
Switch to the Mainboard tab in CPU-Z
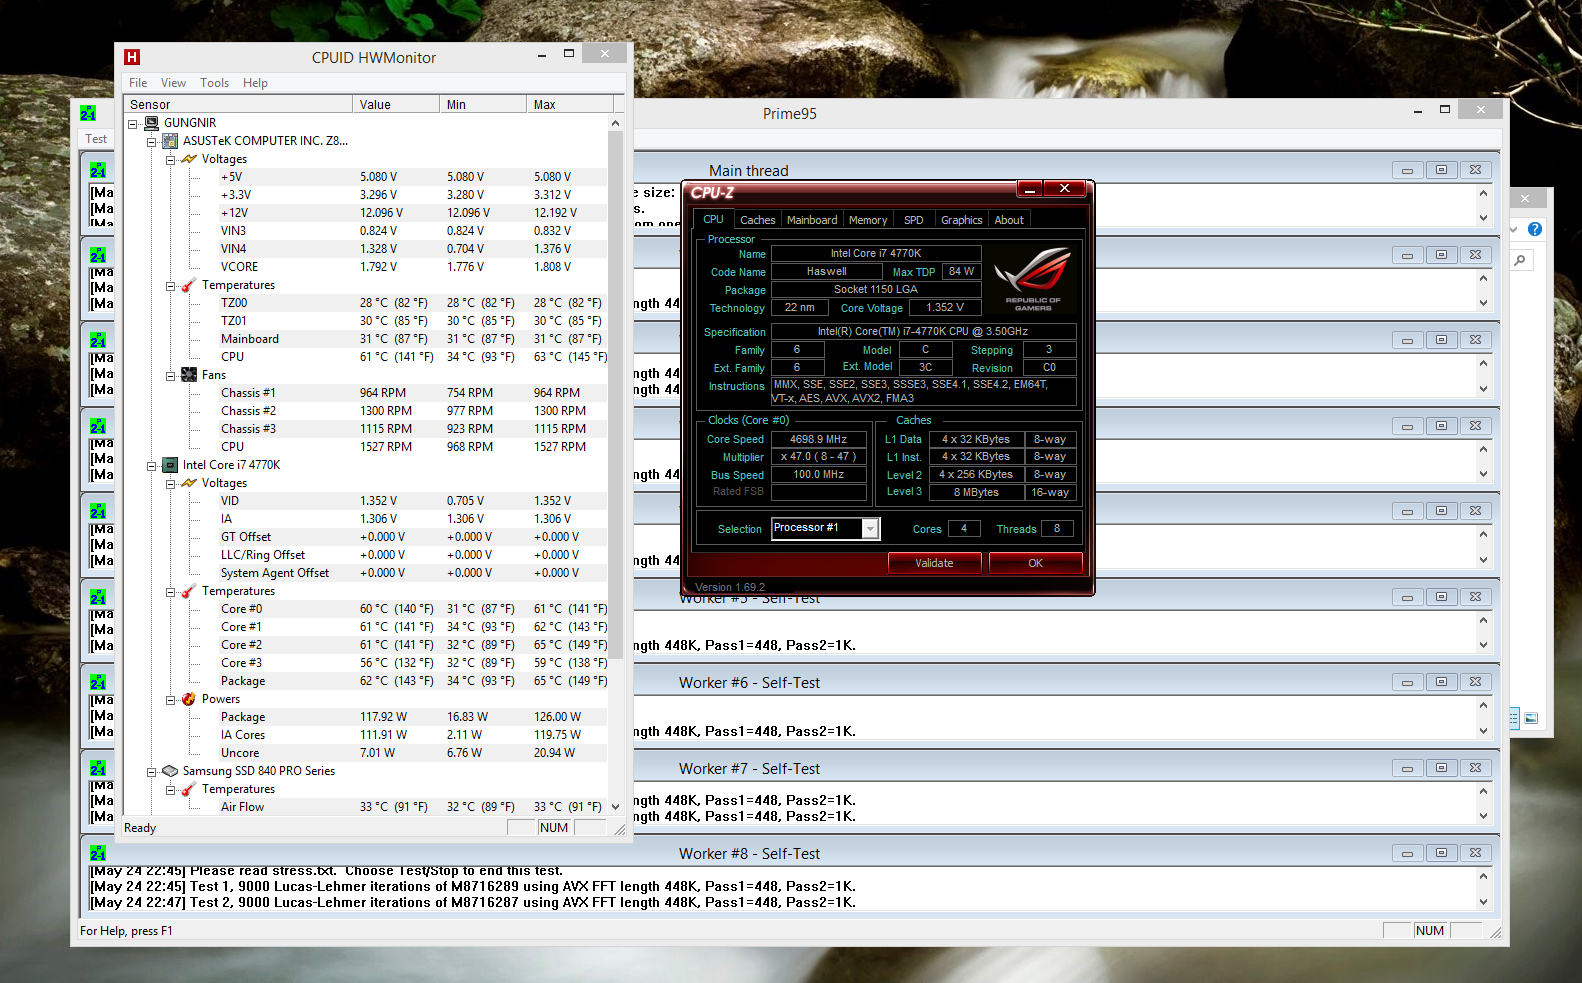click(812, 220)
